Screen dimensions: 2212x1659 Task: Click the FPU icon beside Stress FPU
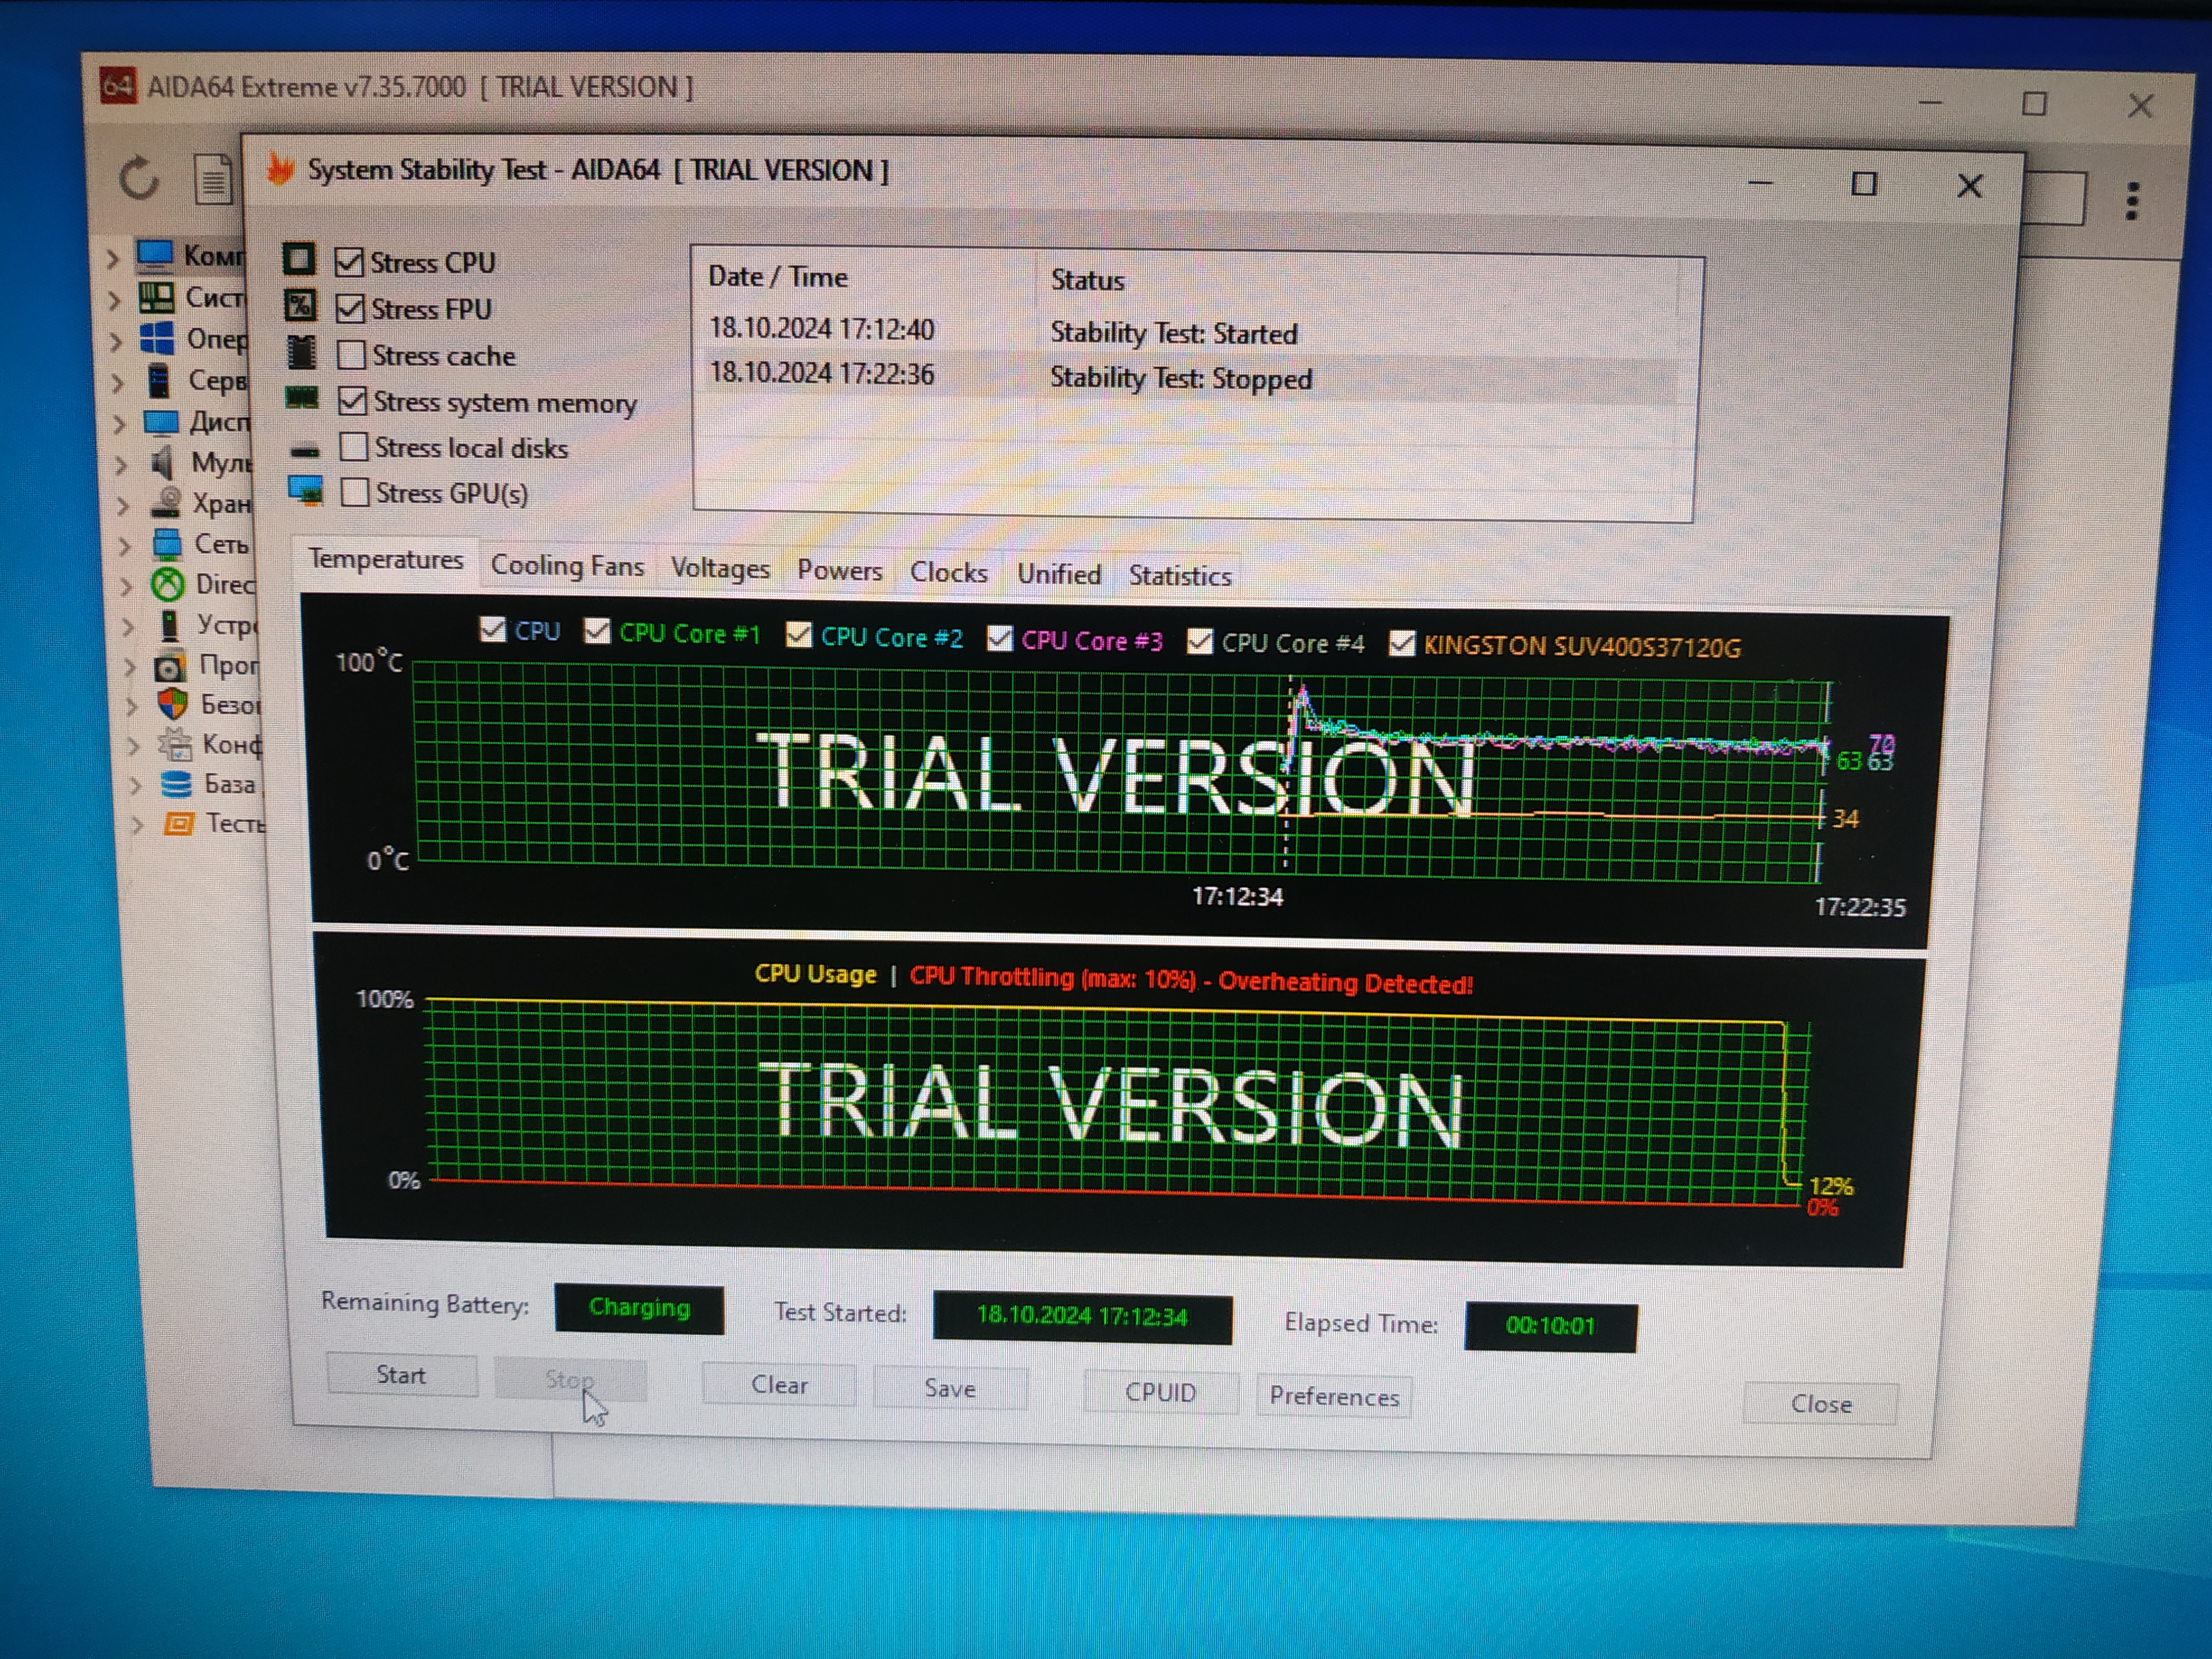coord(300,305)
